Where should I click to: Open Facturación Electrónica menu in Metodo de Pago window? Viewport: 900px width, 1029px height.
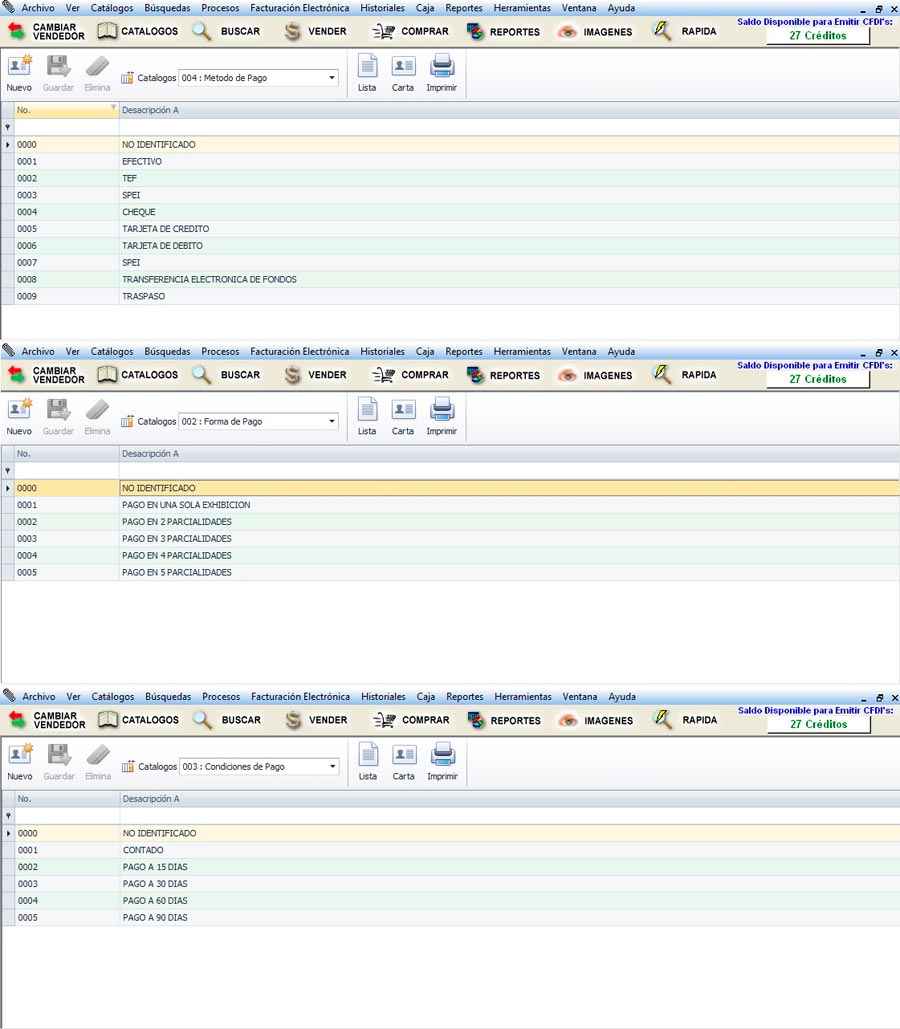299,8
